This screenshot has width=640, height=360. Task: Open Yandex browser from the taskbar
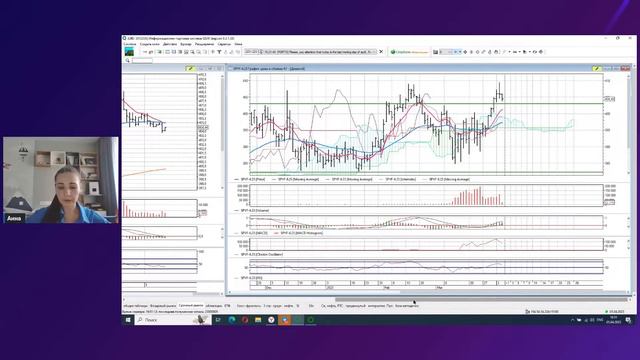coord(271,320)
